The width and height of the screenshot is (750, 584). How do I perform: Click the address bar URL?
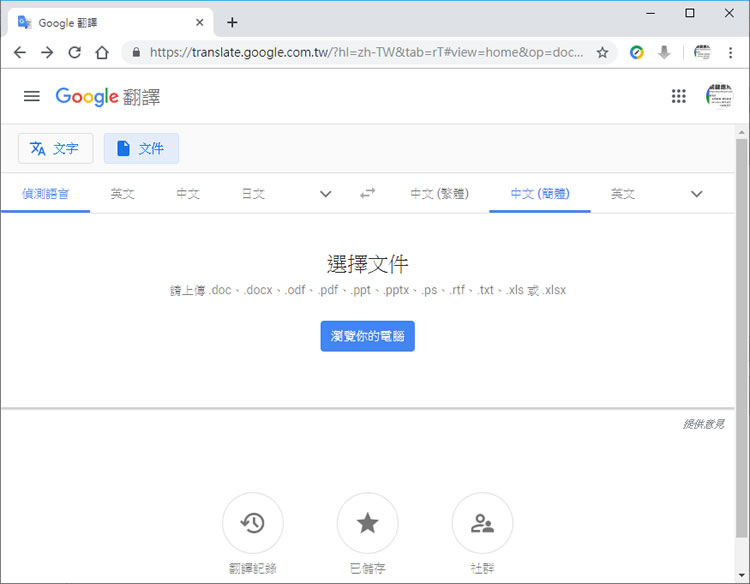(366, 52)
